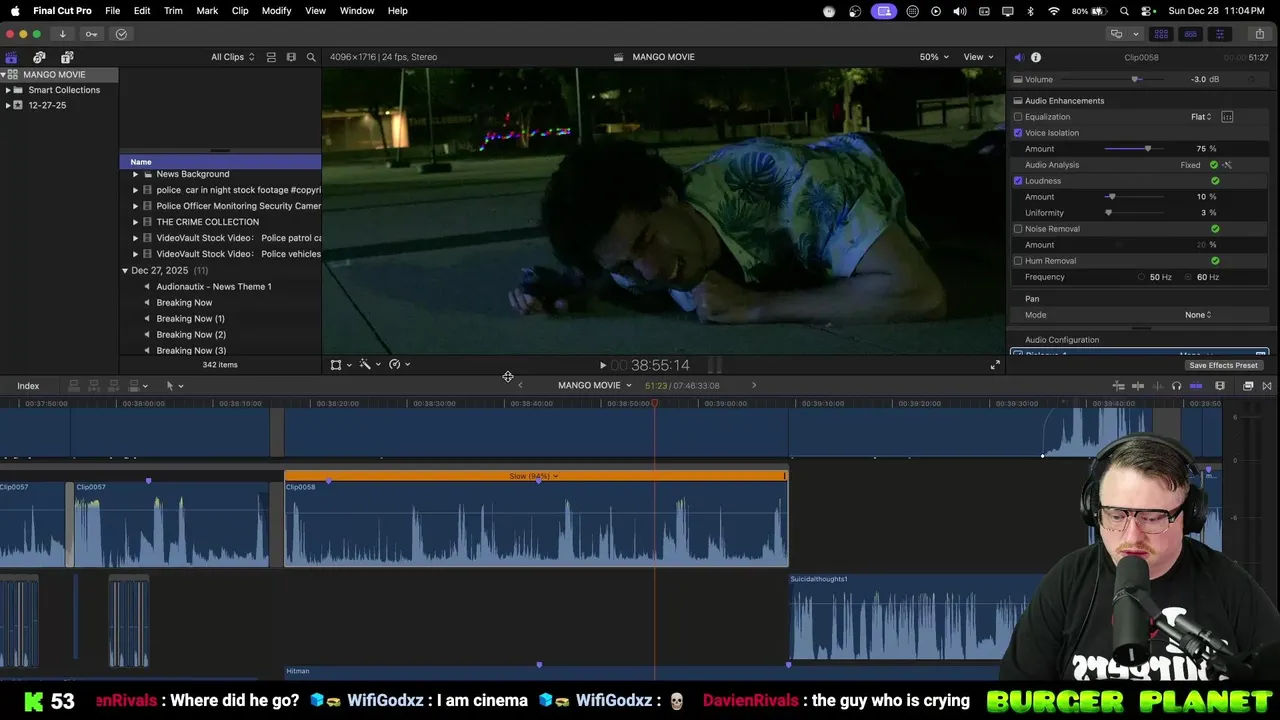Image resolution: width=1280 pixels, height=720 pixels.
Task: Click the Share export icon
Action: 1259,34
